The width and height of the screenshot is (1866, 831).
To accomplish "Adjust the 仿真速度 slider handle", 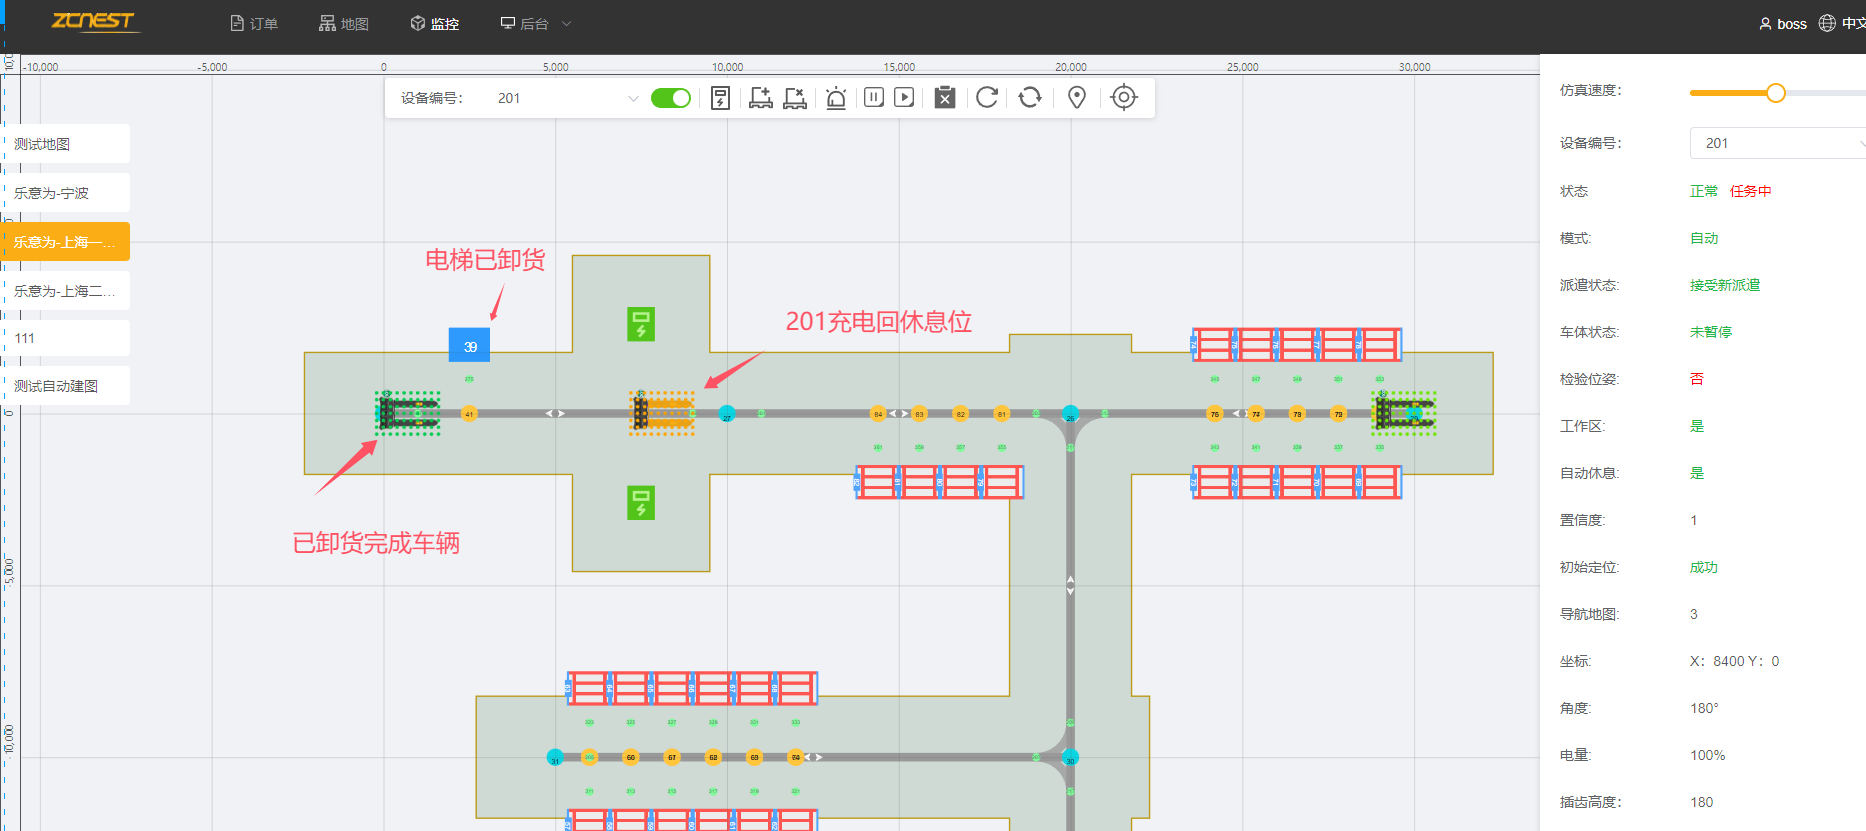I will (1775, 93).
